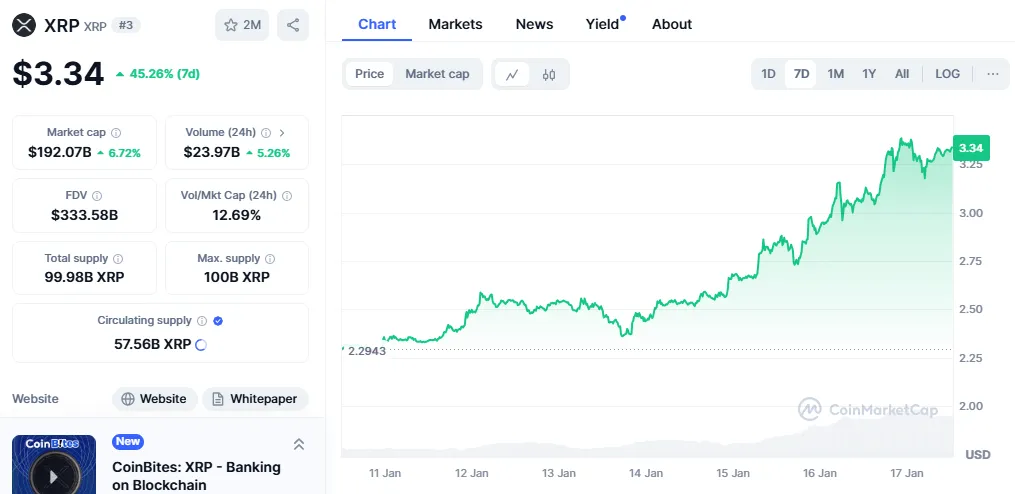Click the circulating supply verified badge
This screenshot has height=494, width=1015.
218,321
